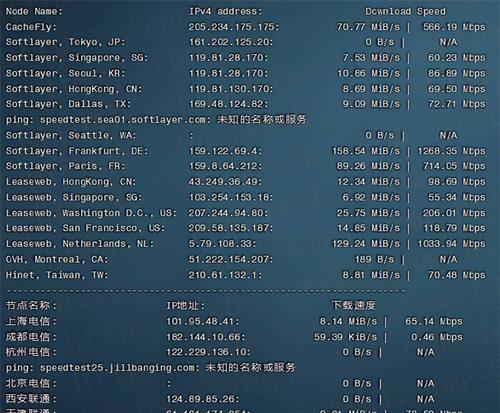
Task: Select the Download Speed column header
Action: tap(405, 12)
